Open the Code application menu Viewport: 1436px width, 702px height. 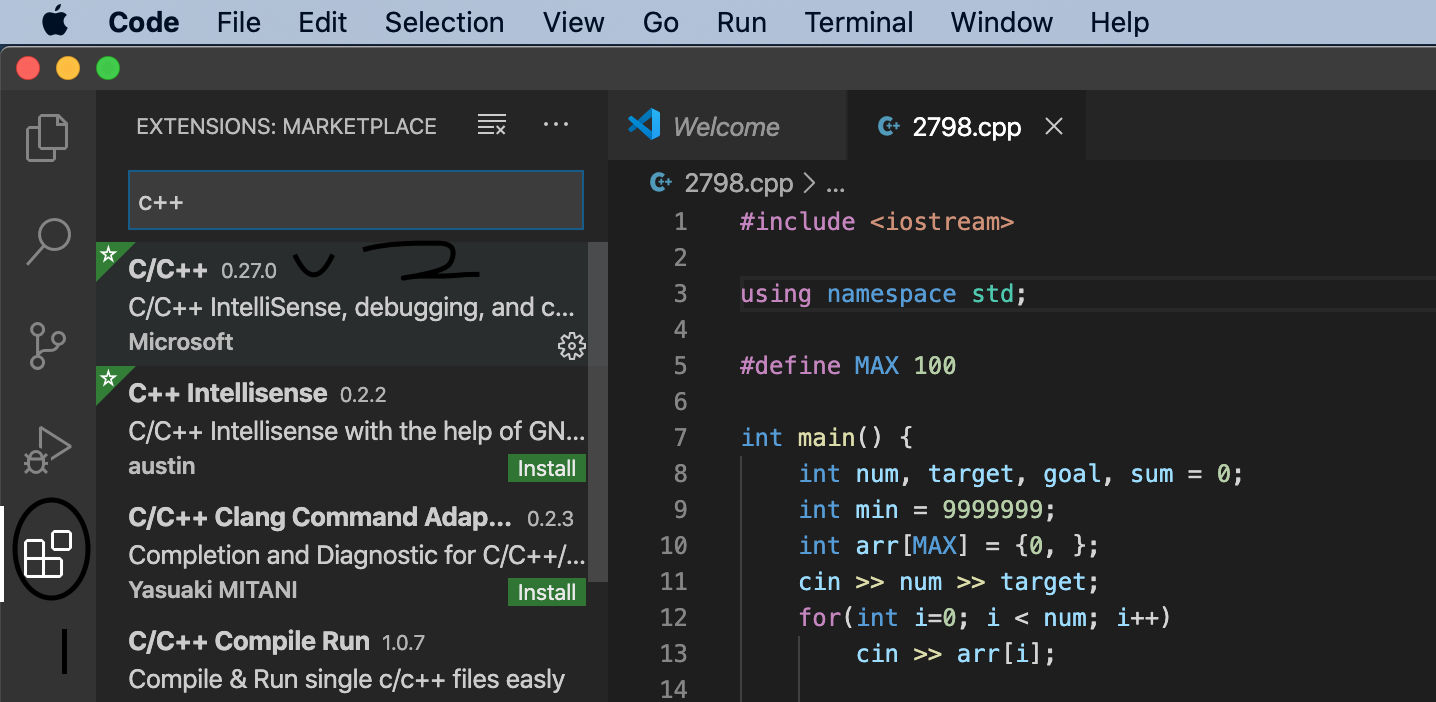144,22
